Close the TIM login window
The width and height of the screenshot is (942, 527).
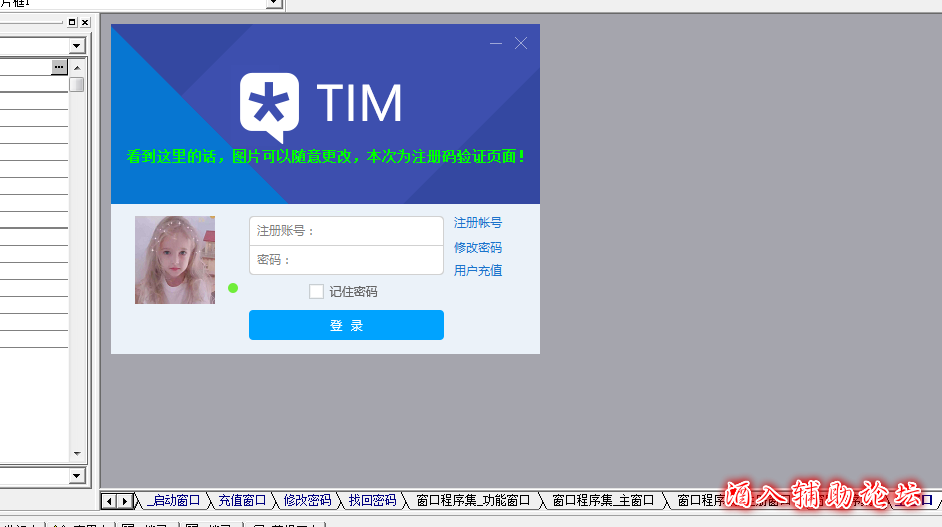(521, 43)
